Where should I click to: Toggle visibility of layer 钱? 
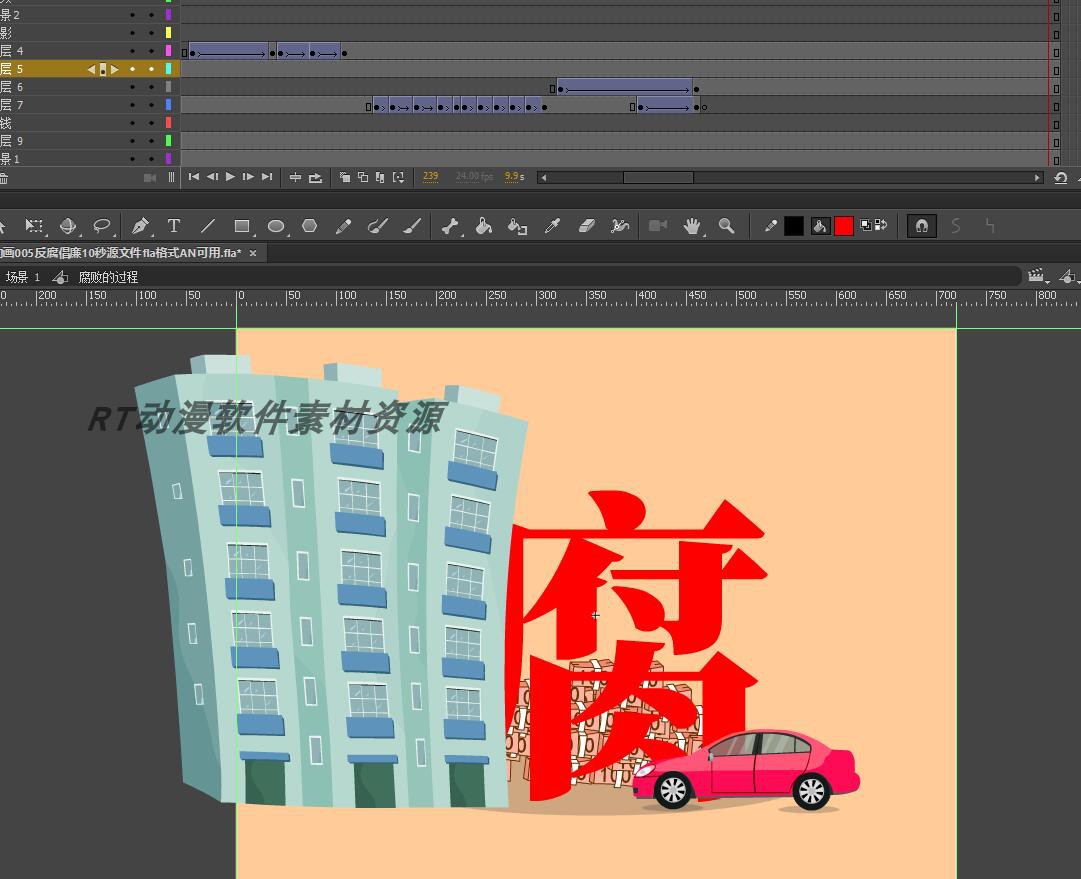(132, 123)
